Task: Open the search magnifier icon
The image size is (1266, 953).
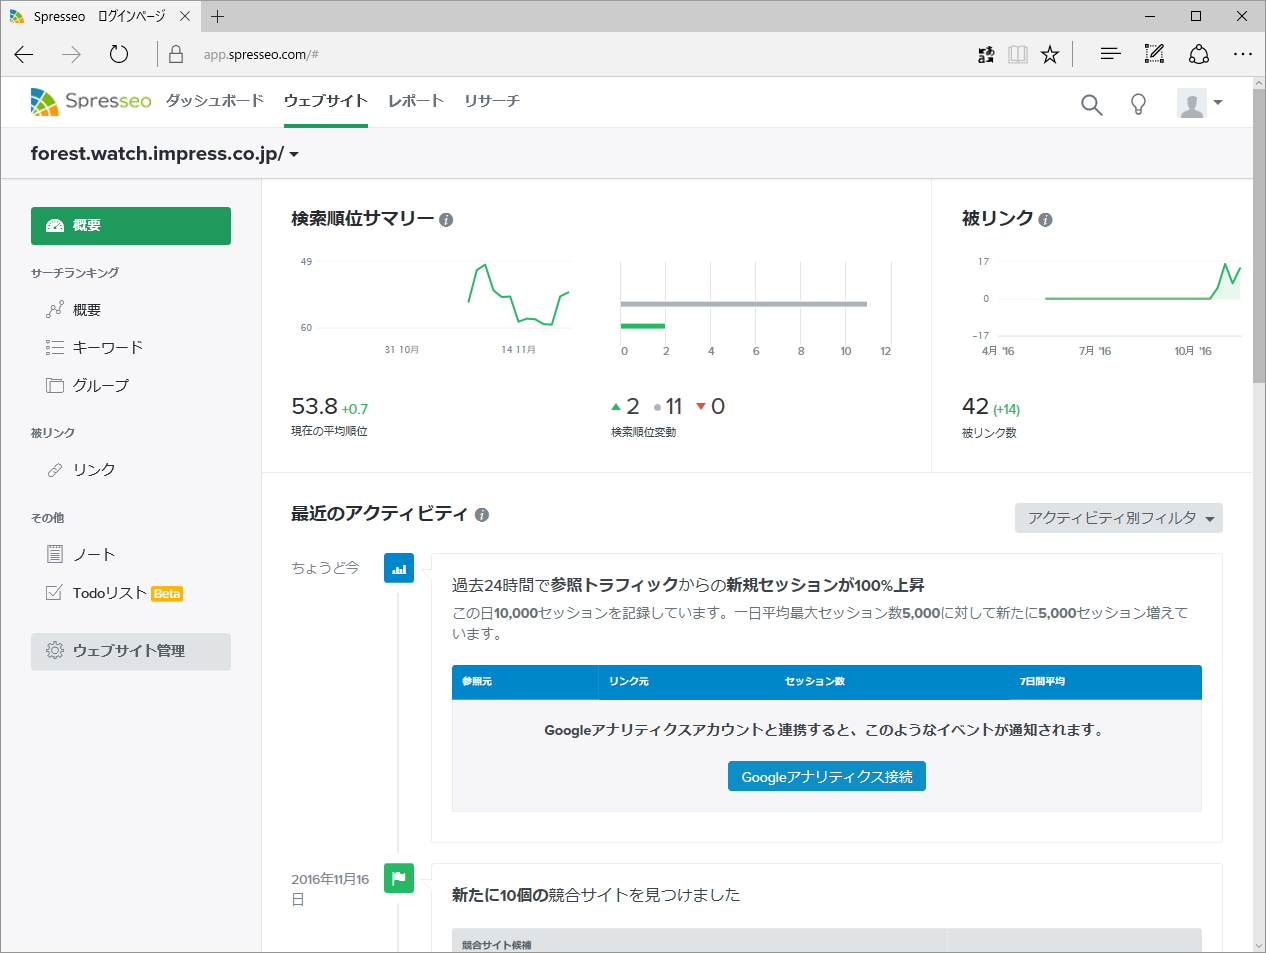Action: click(1091, 103)
